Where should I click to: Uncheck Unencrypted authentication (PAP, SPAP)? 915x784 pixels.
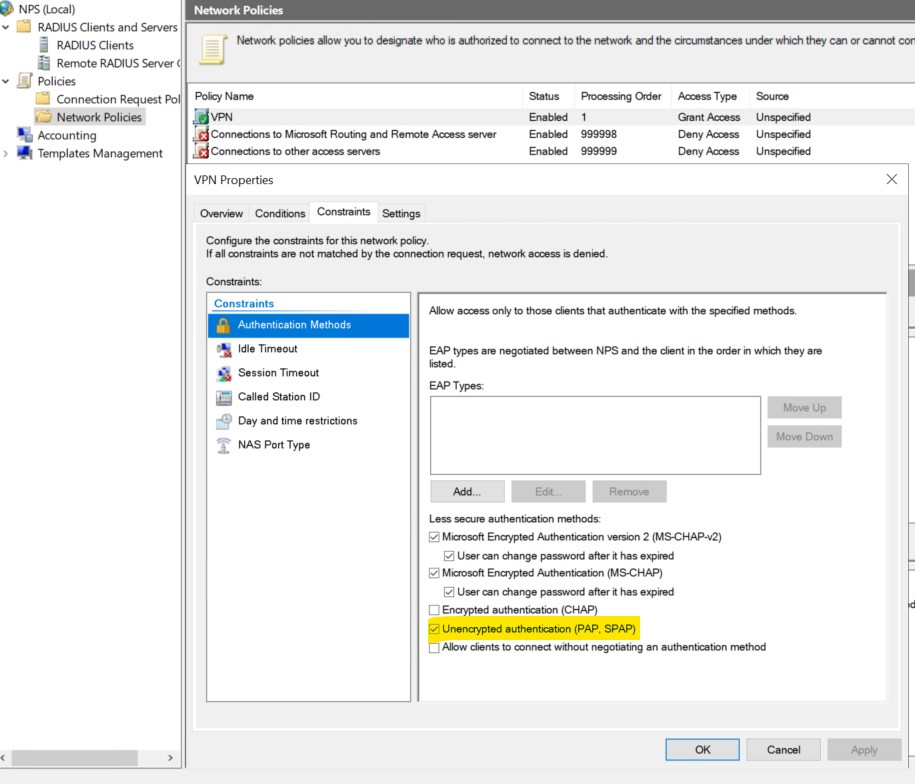point(434,629)
